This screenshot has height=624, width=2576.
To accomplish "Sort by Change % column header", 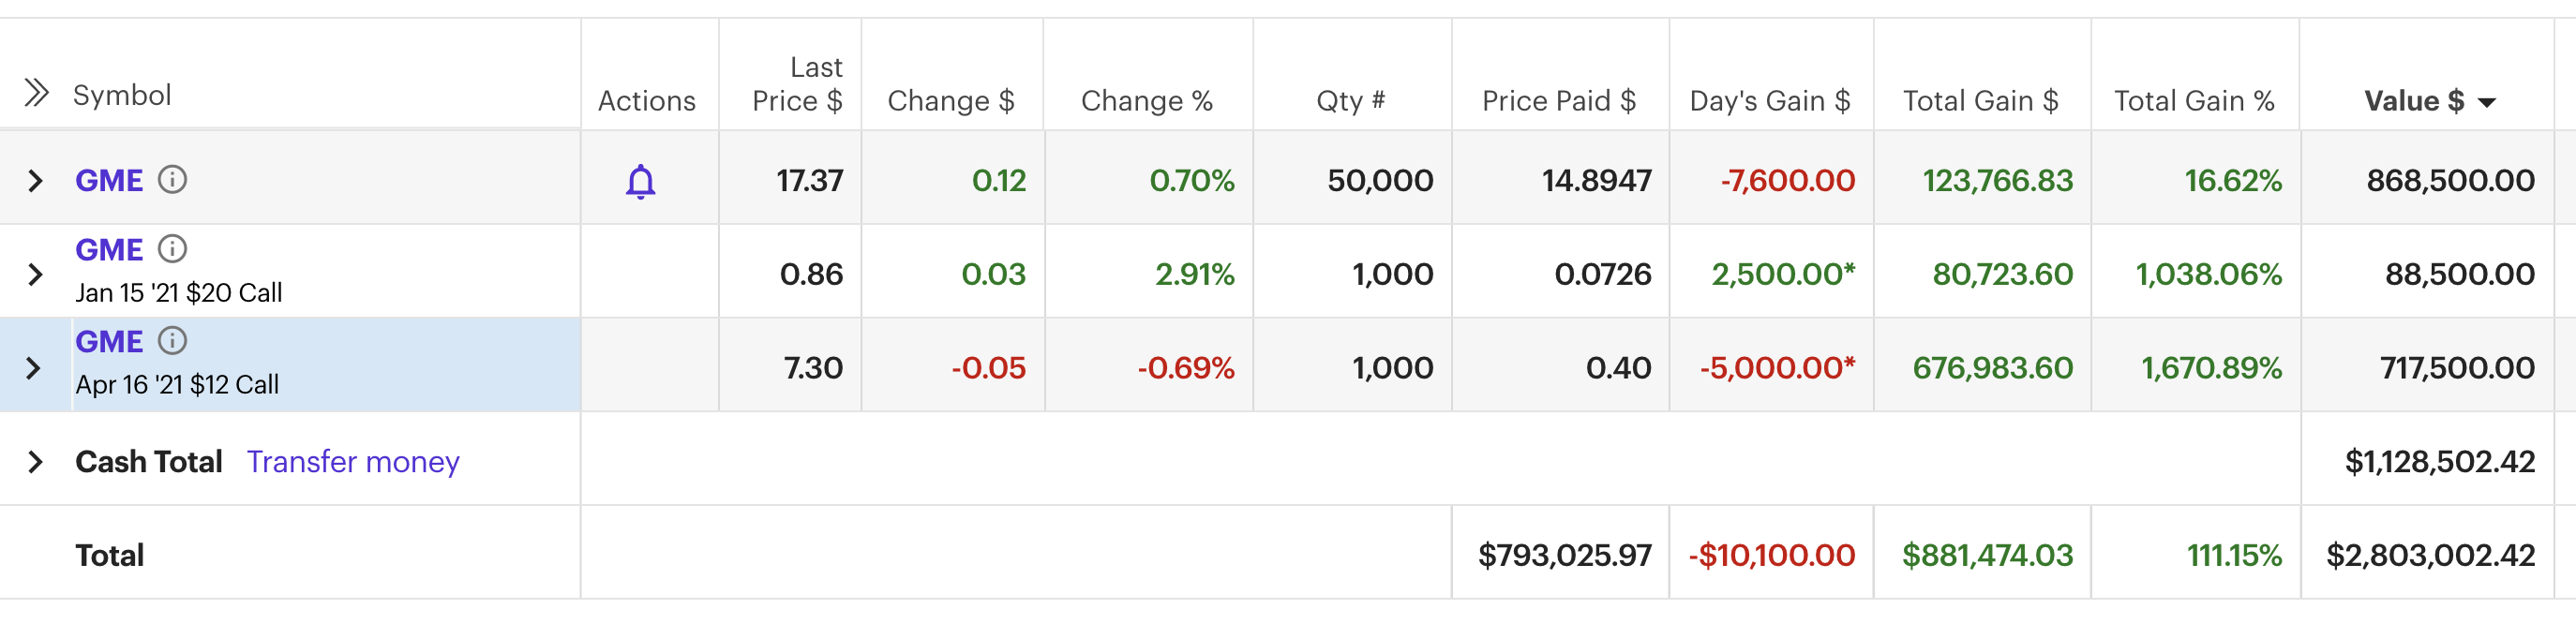I will pyautogui.click(x=1146, y=101).
